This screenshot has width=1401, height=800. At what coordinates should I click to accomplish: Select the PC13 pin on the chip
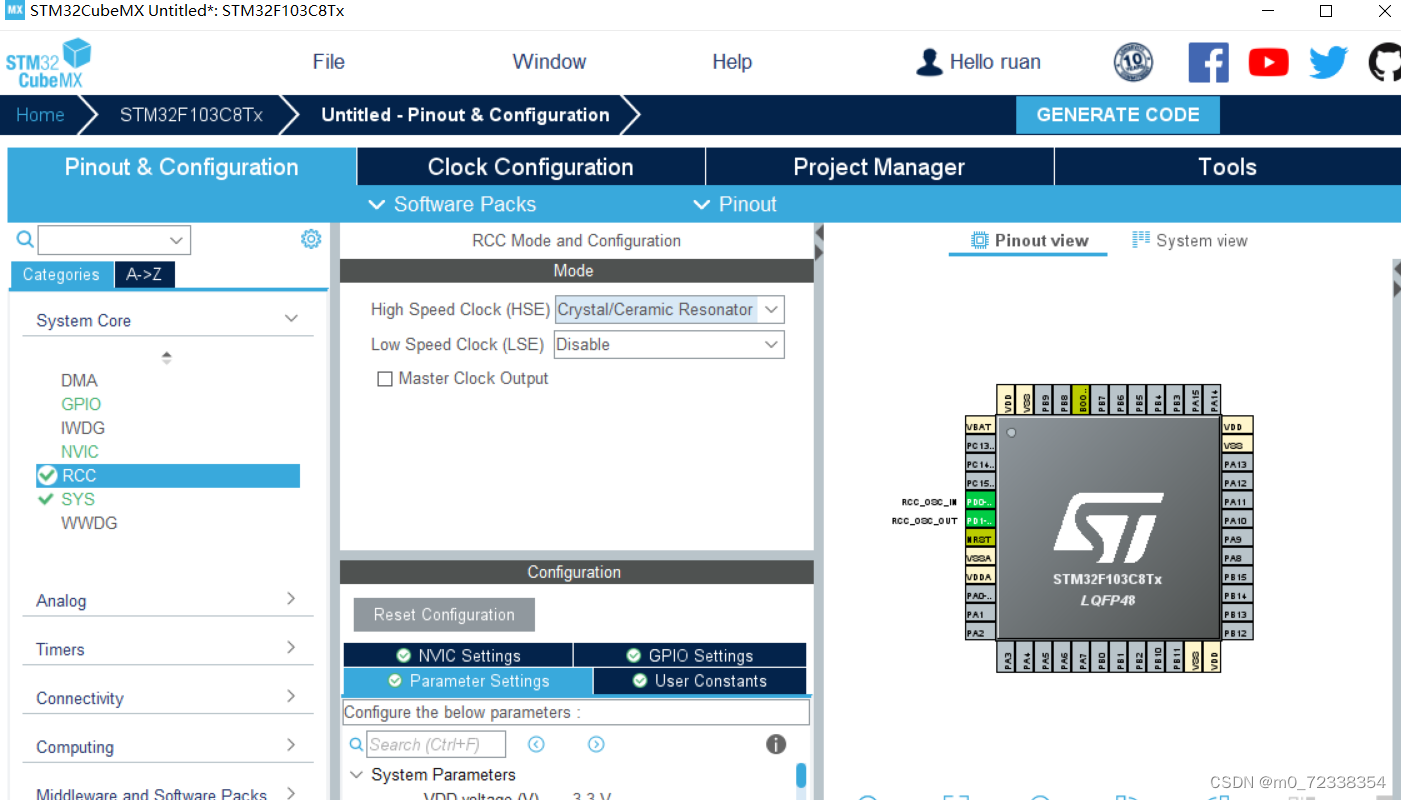pos(980,445)
